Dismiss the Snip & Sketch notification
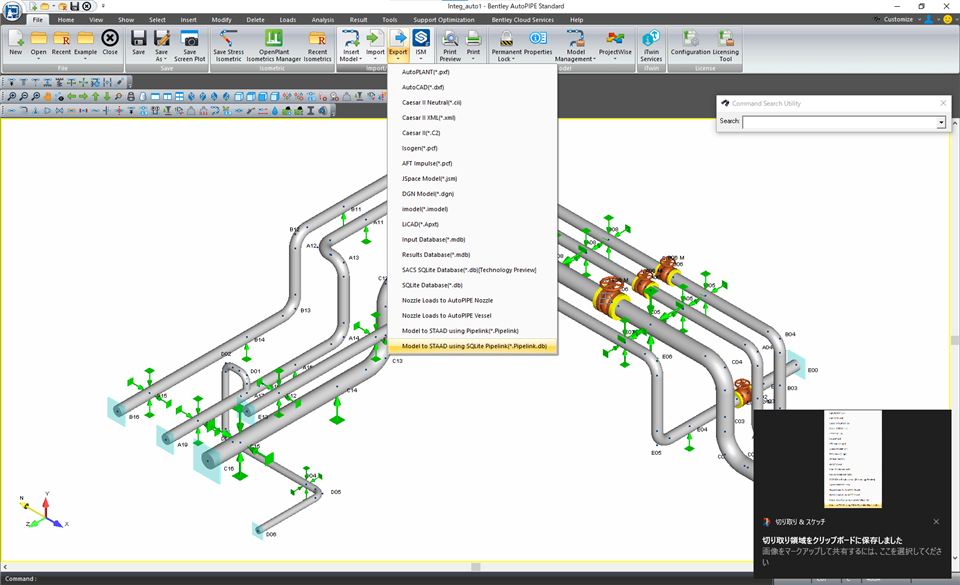Image resolution: width=960 pixels, height=585 pixels. tap(936, 522)
